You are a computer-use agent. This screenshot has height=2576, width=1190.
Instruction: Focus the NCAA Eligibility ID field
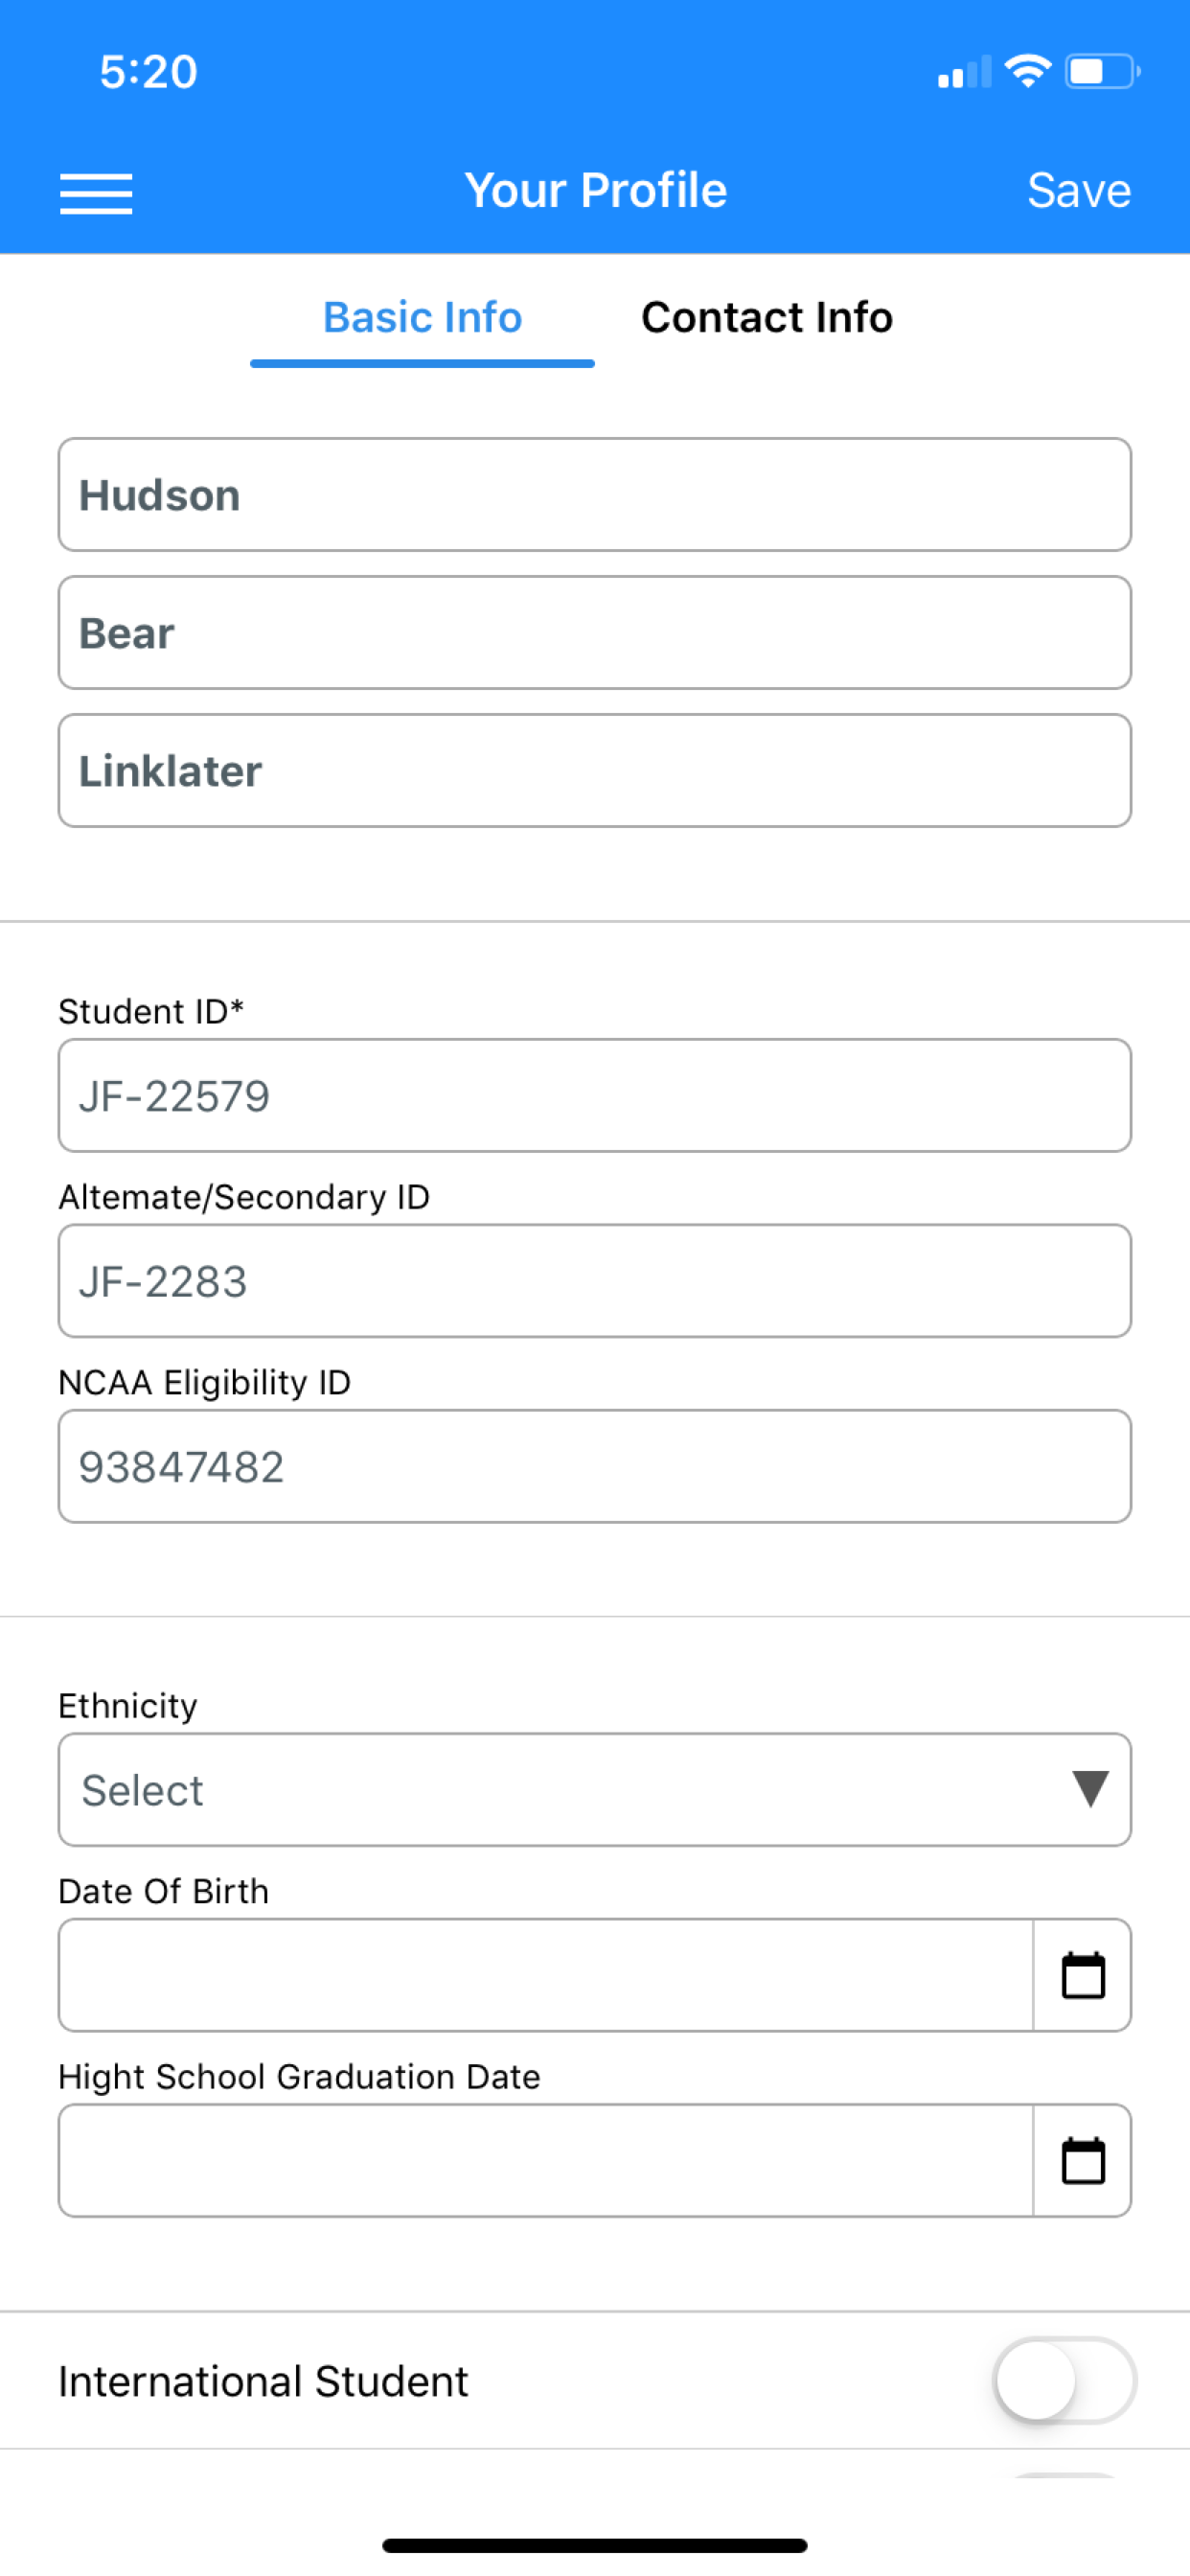coord(595,1467)
